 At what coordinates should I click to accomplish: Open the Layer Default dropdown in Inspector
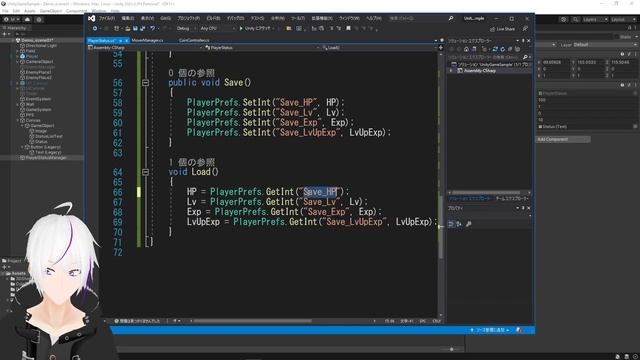605,45
